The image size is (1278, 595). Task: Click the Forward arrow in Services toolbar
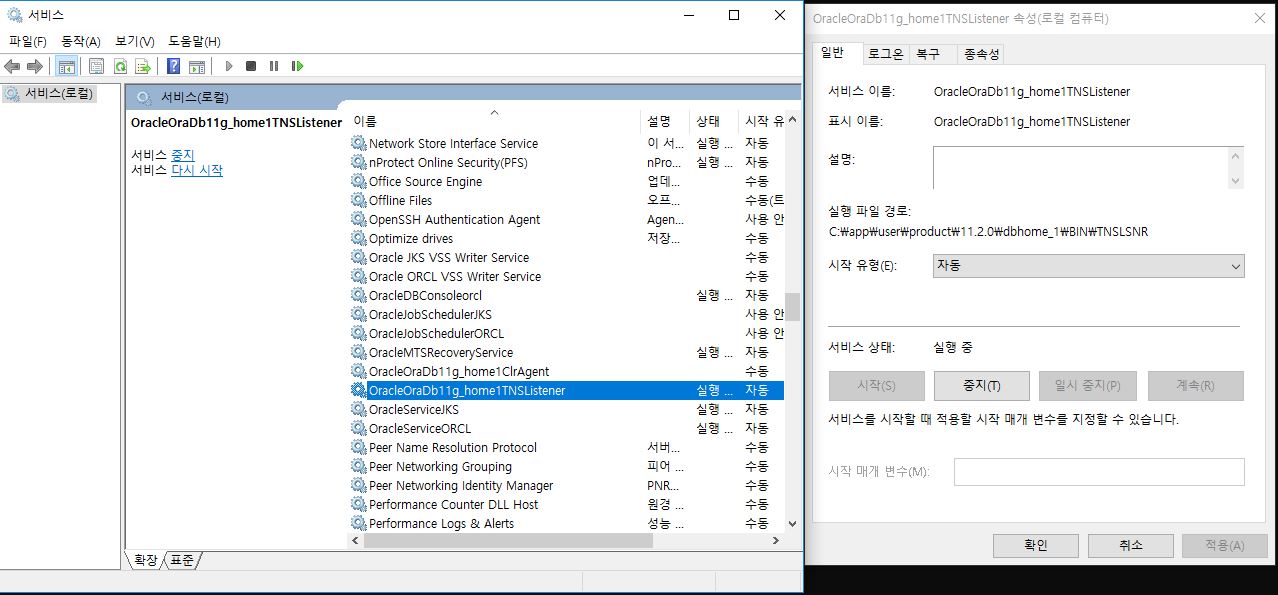(35, 66)
